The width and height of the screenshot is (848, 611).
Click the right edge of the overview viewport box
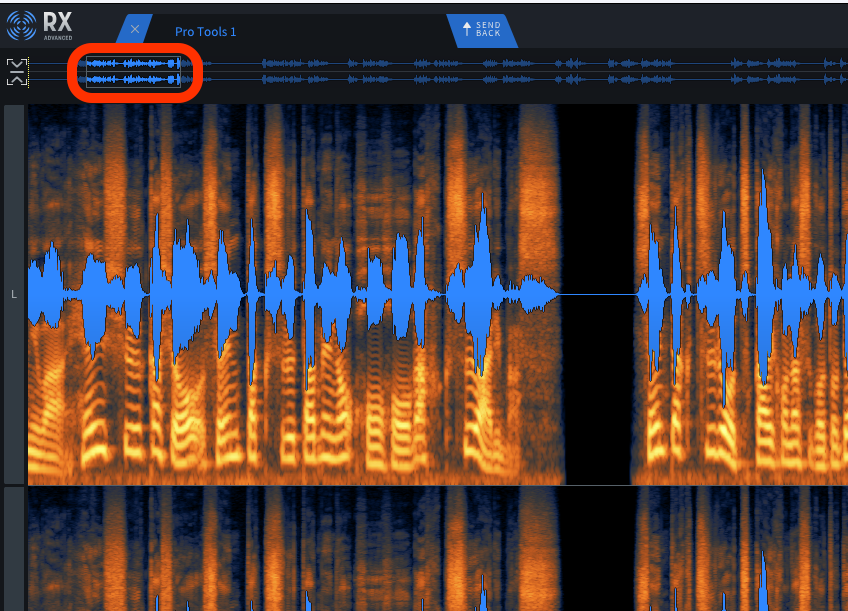coord(180,72)
